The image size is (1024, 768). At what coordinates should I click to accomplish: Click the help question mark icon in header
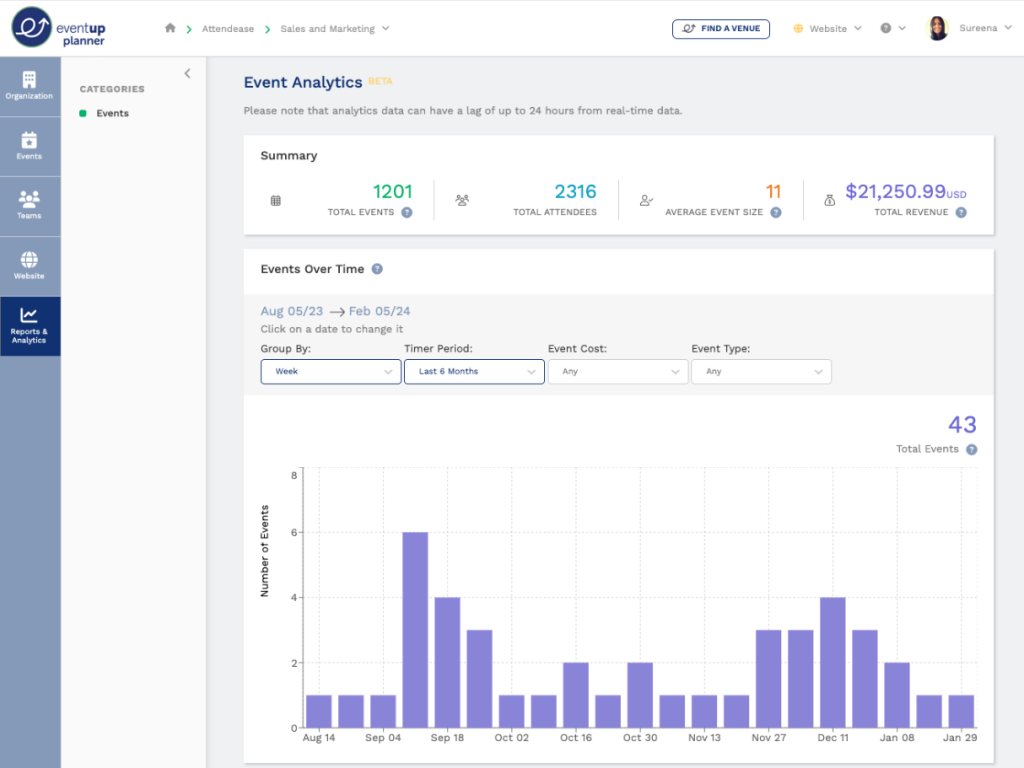point(886,28)
